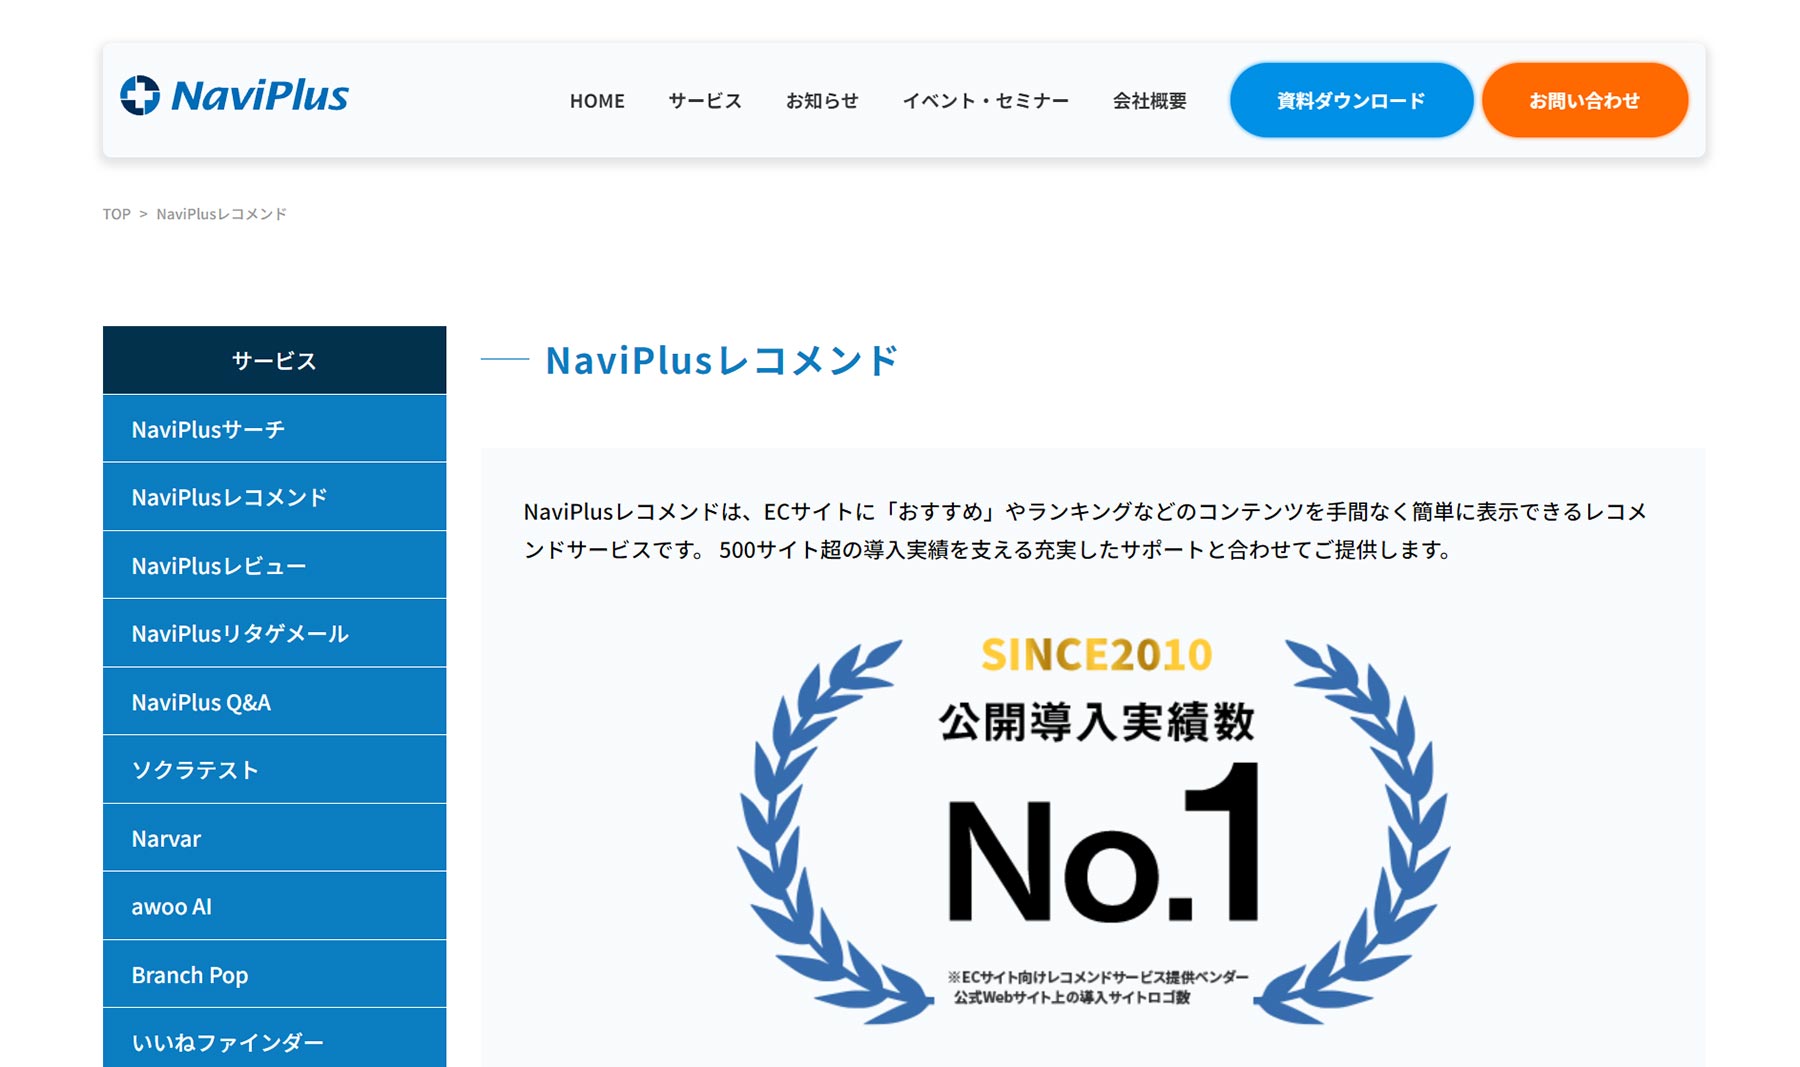Navigate to NaviPlusリタゲメール

(273, 633)
